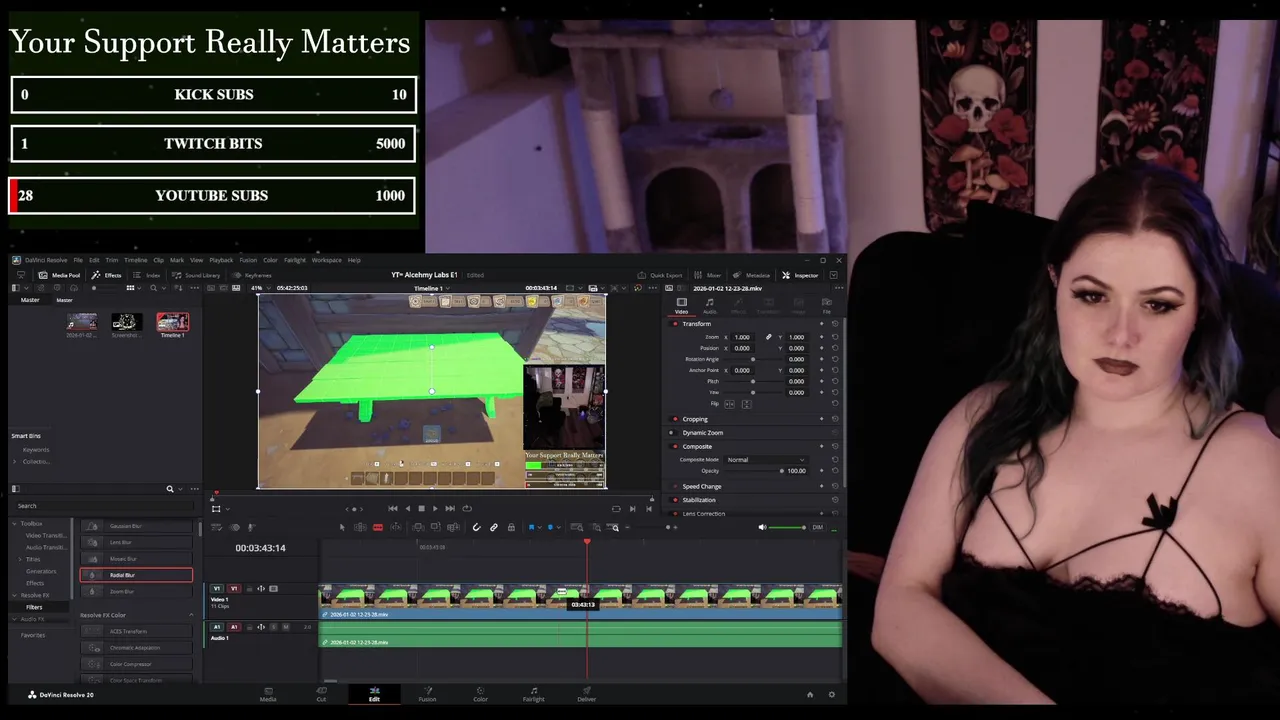Image resolution: width=1280 pixels, height=720 pixels.
Task: Open the Workspace menu
Action: click(326, 260)
